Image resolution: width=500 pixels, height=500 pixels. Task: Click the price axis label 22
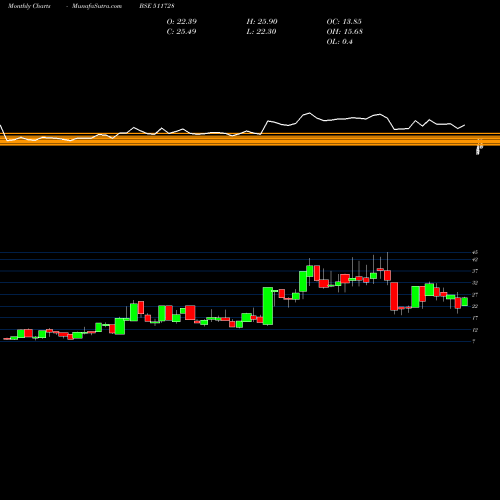pyautogui.click(x=475, y=306)
